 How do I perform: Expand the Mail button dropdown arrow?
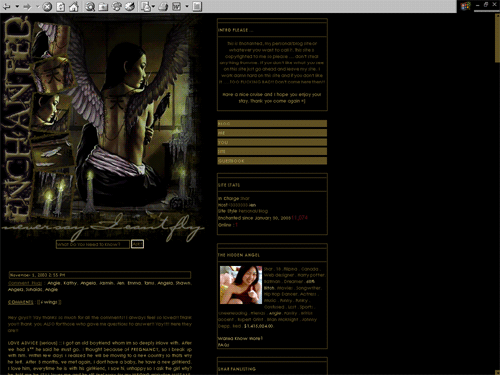tap(153, 6)
